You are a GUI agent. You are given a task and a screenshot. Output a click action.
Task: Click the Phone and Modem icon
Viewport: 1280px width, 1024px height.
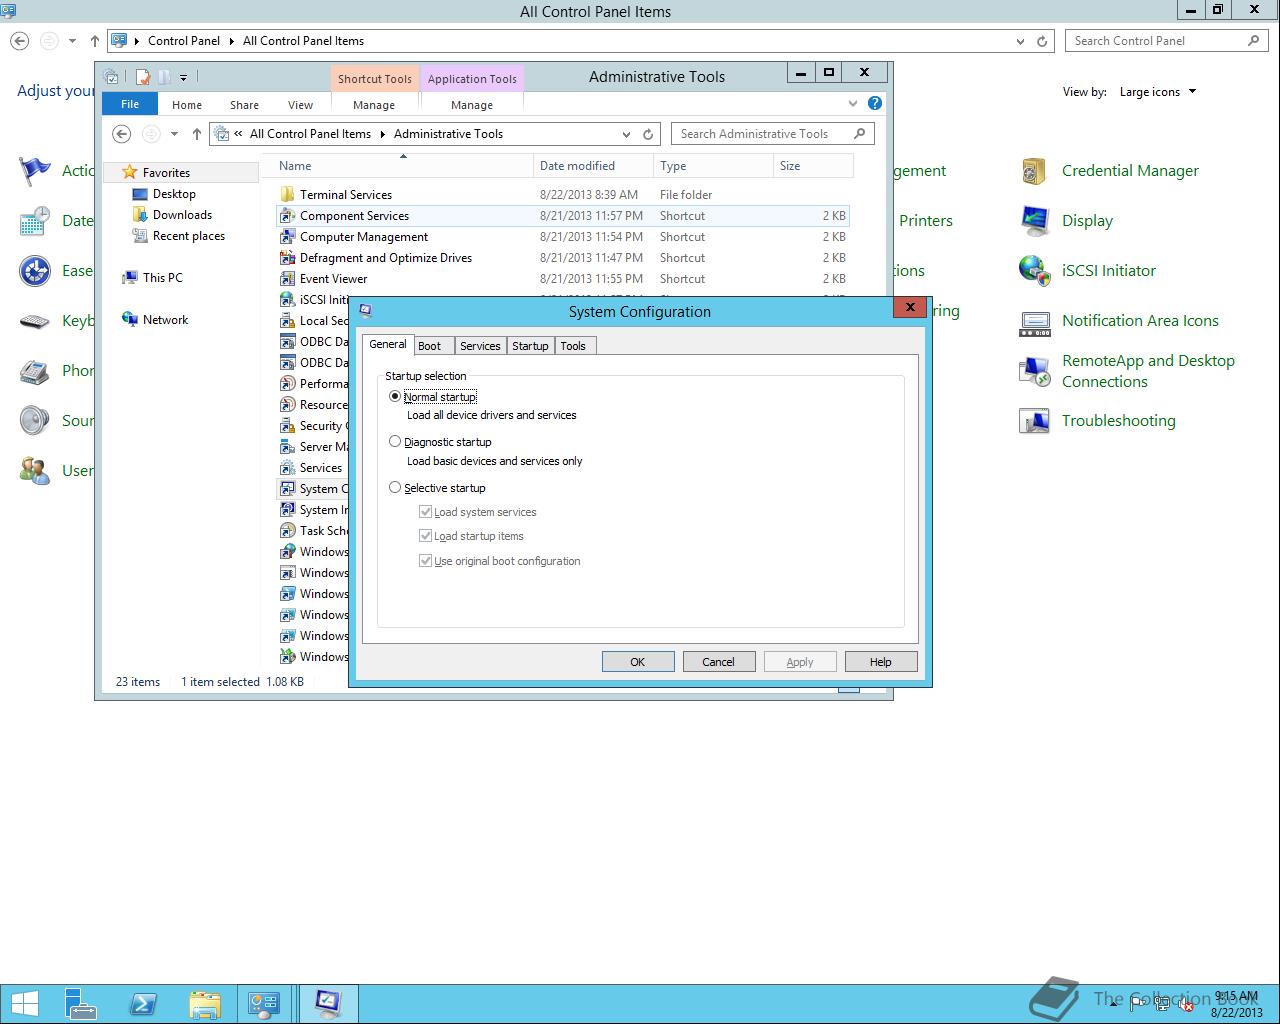pos(35,371)
